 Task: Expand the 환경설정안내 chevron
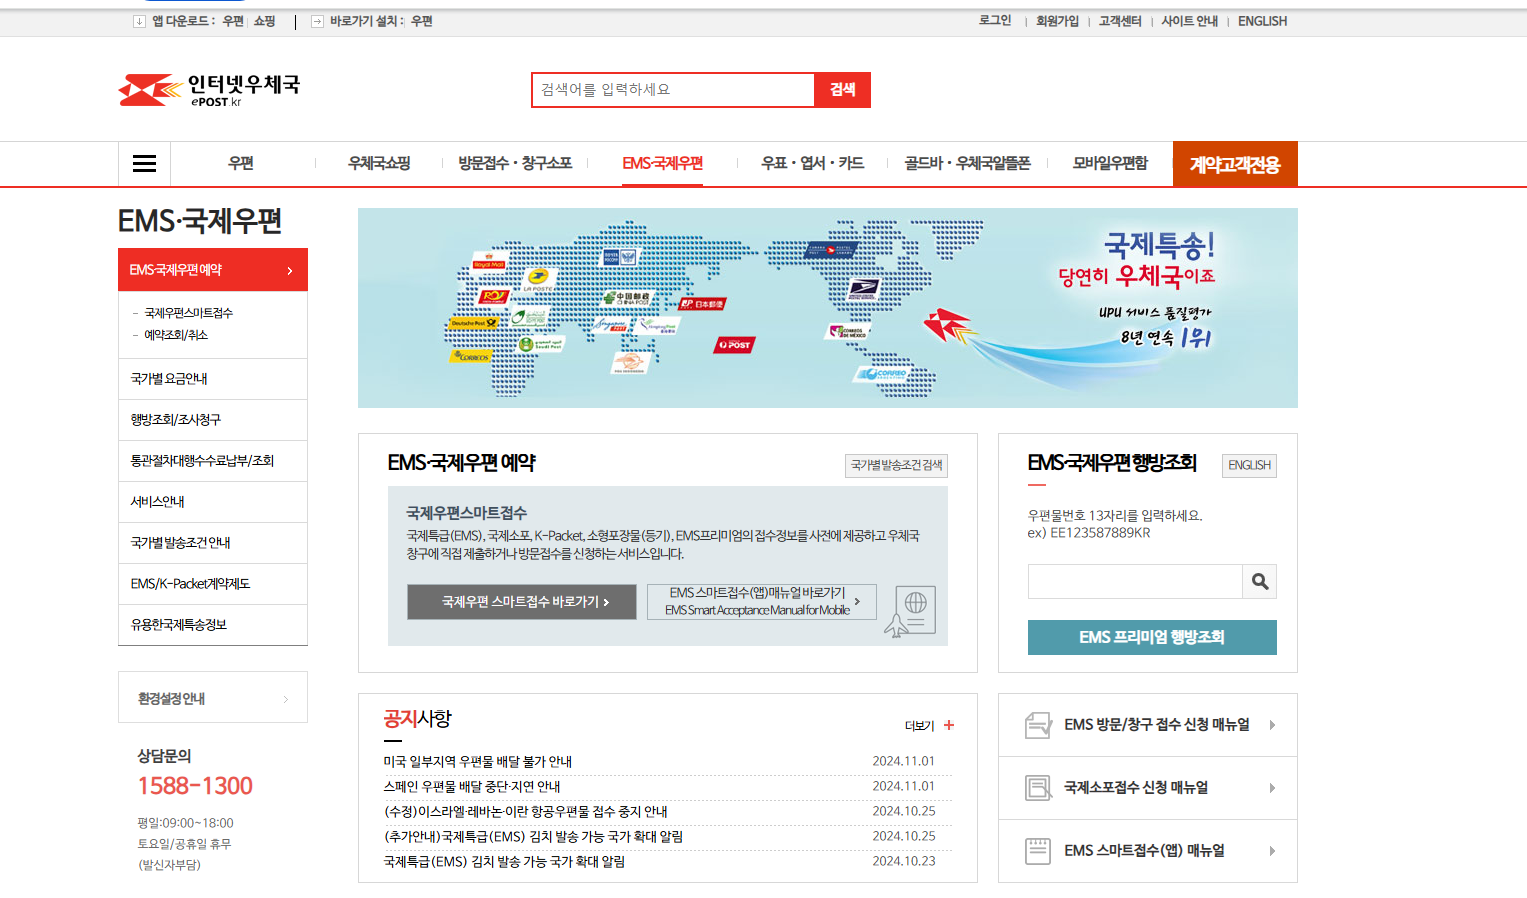tap(286, 699)
